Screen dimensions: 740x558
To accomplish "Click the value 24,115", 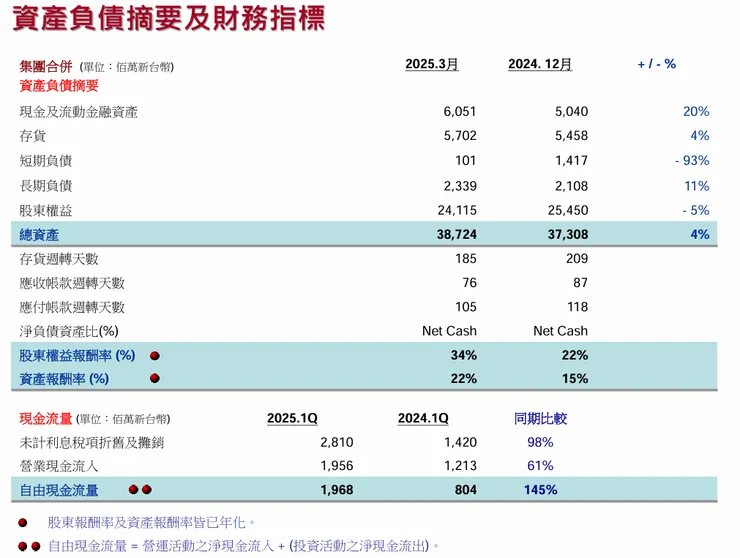I will 457,210.
